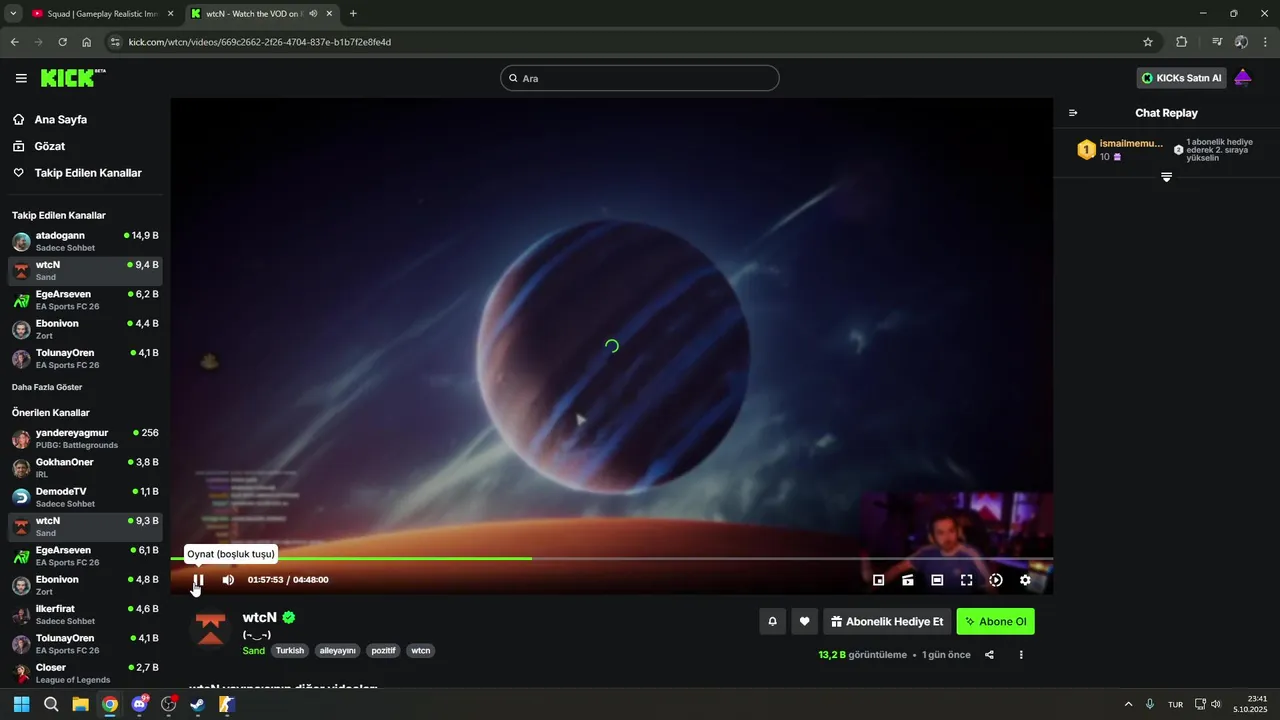Open File Explorer from taskbar

pyautogui.click(x=80, y=704)
